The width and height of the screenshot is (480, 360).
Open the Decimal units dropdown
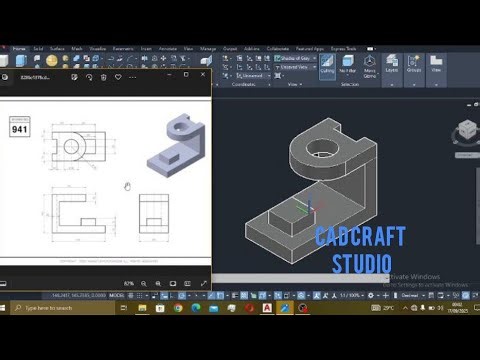412,295
